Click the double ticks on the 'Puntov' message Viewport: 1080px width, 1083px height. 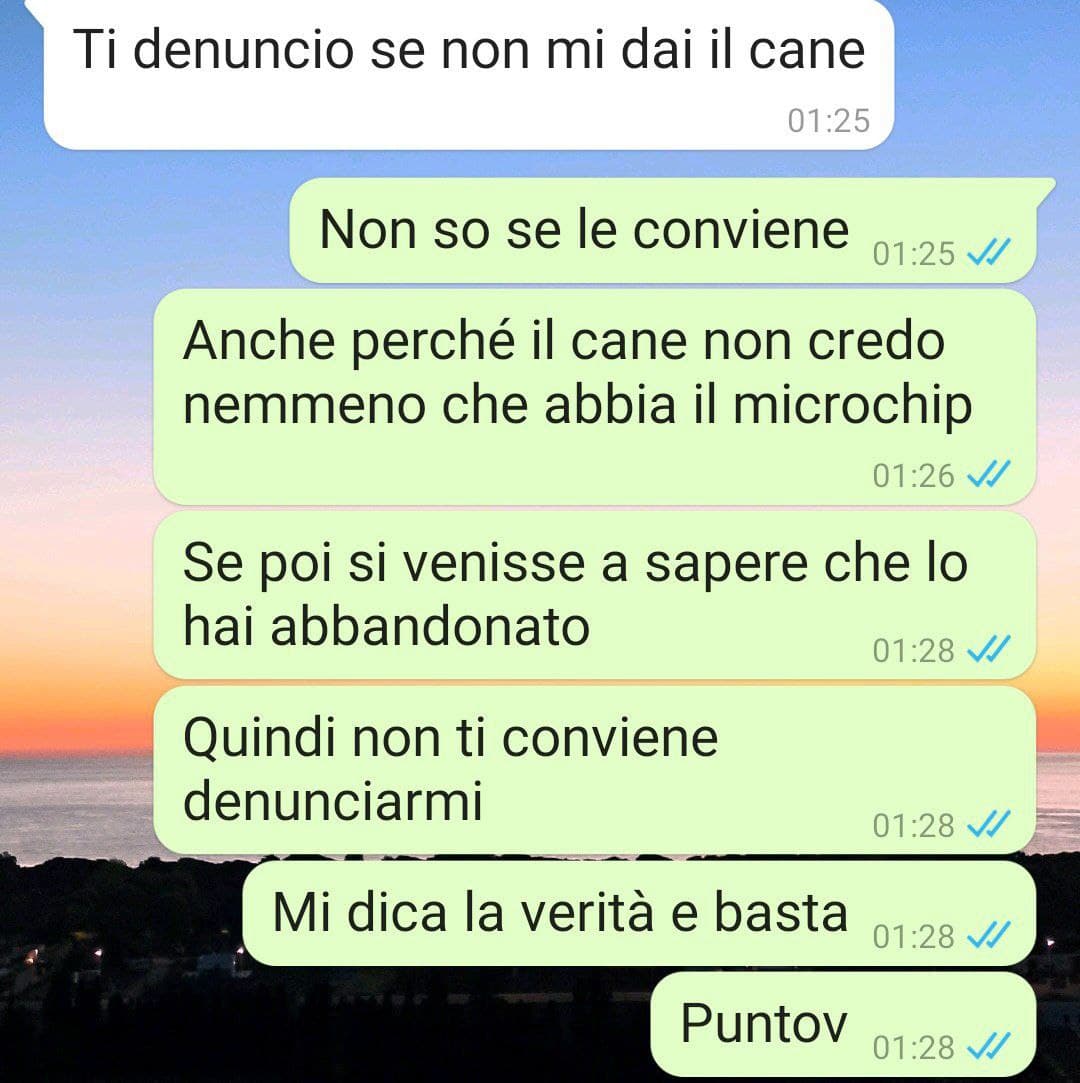coord(989,1047)
